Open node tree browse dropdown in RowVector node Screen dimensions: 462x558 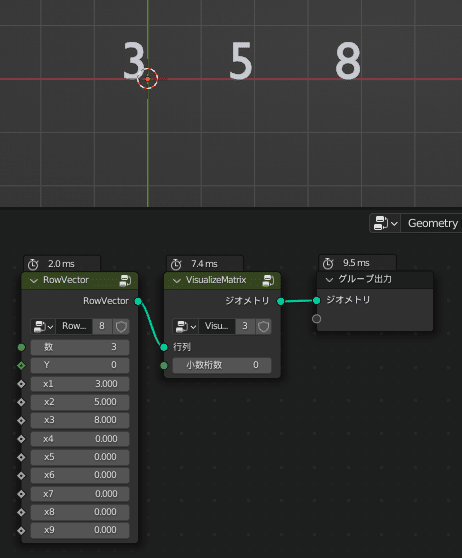(x=43, y=326)
